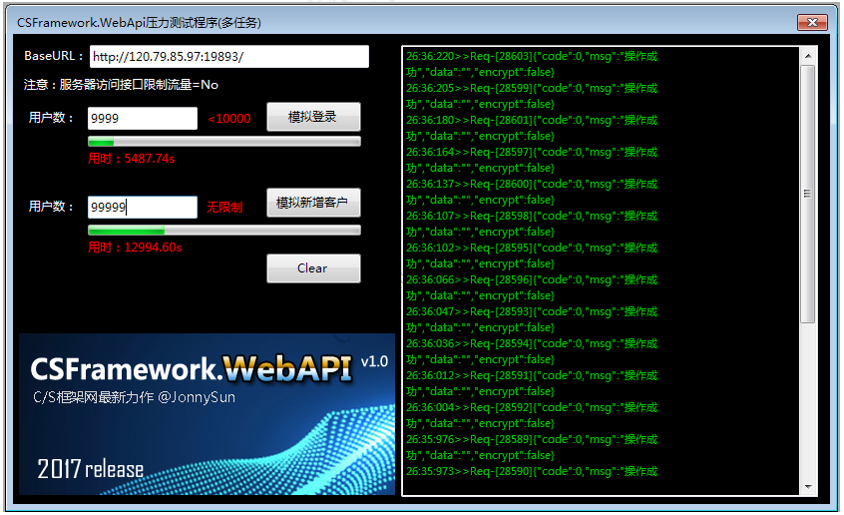Click the 模拟登录 button
Viewport: 844px width, 515px height.
[x=313, y=117]
